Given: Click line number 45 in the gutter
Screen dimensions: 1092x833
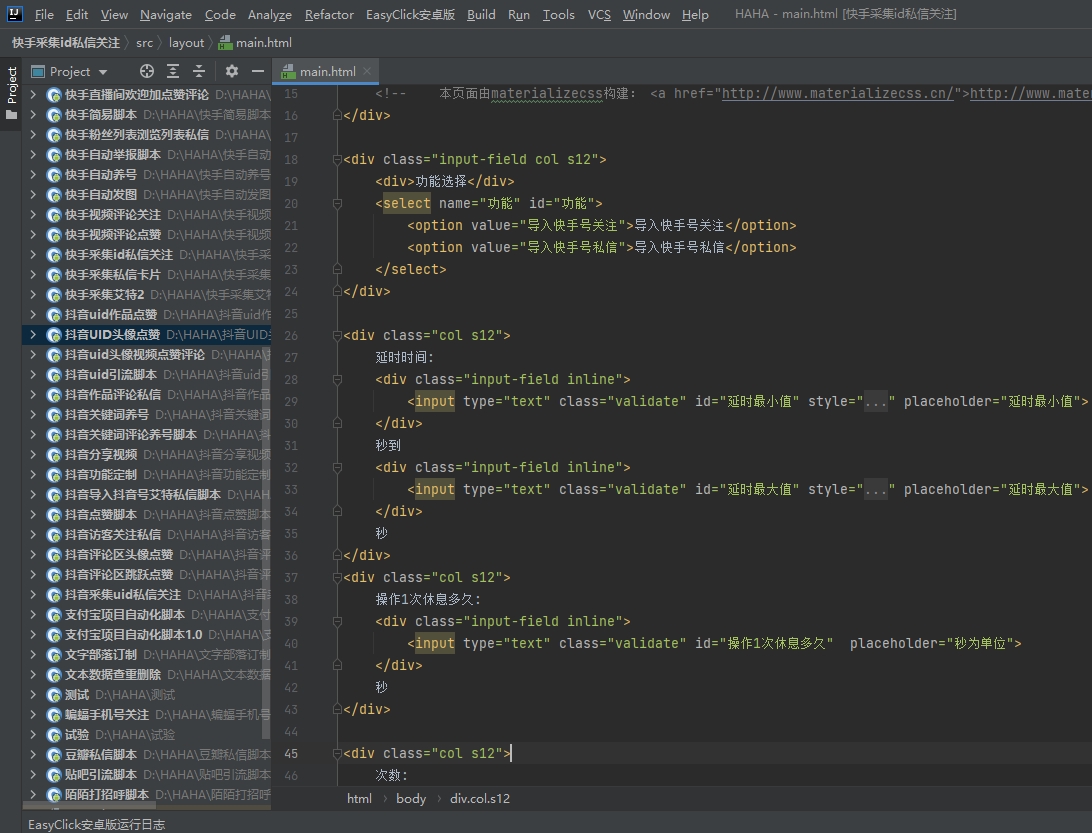Looking at the screenshot, I should point(290,754).
